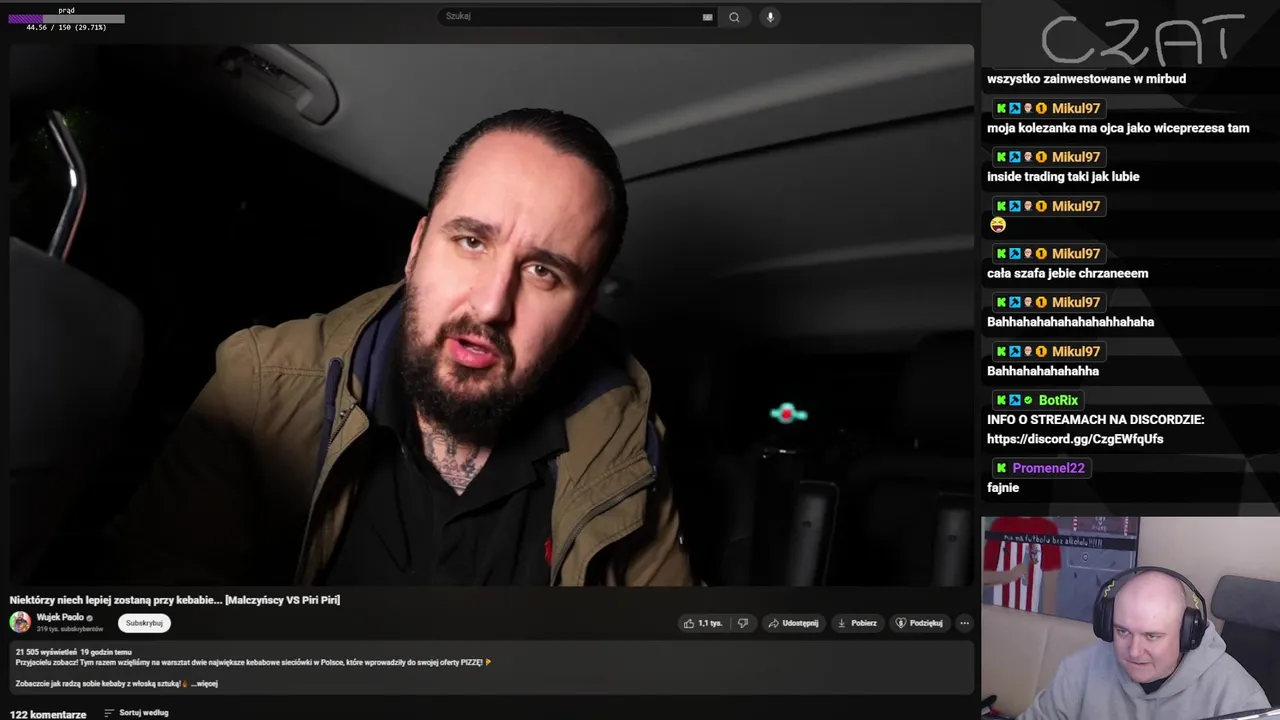
Task: Like the video with thumbs-up 1,1 tys.
Action: (x=703, y=623)
